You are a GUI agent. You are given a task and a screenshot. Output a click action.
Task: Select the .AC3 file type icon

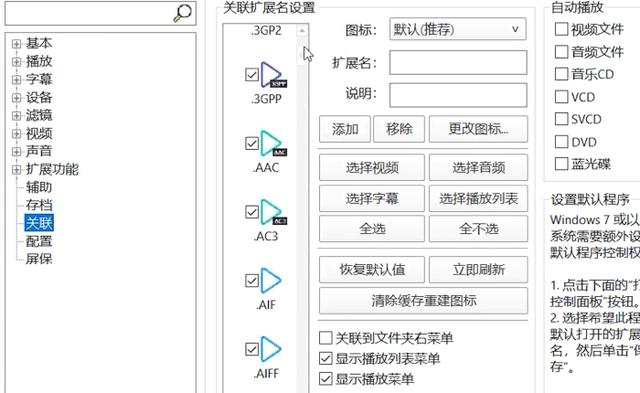coord(273,212)
